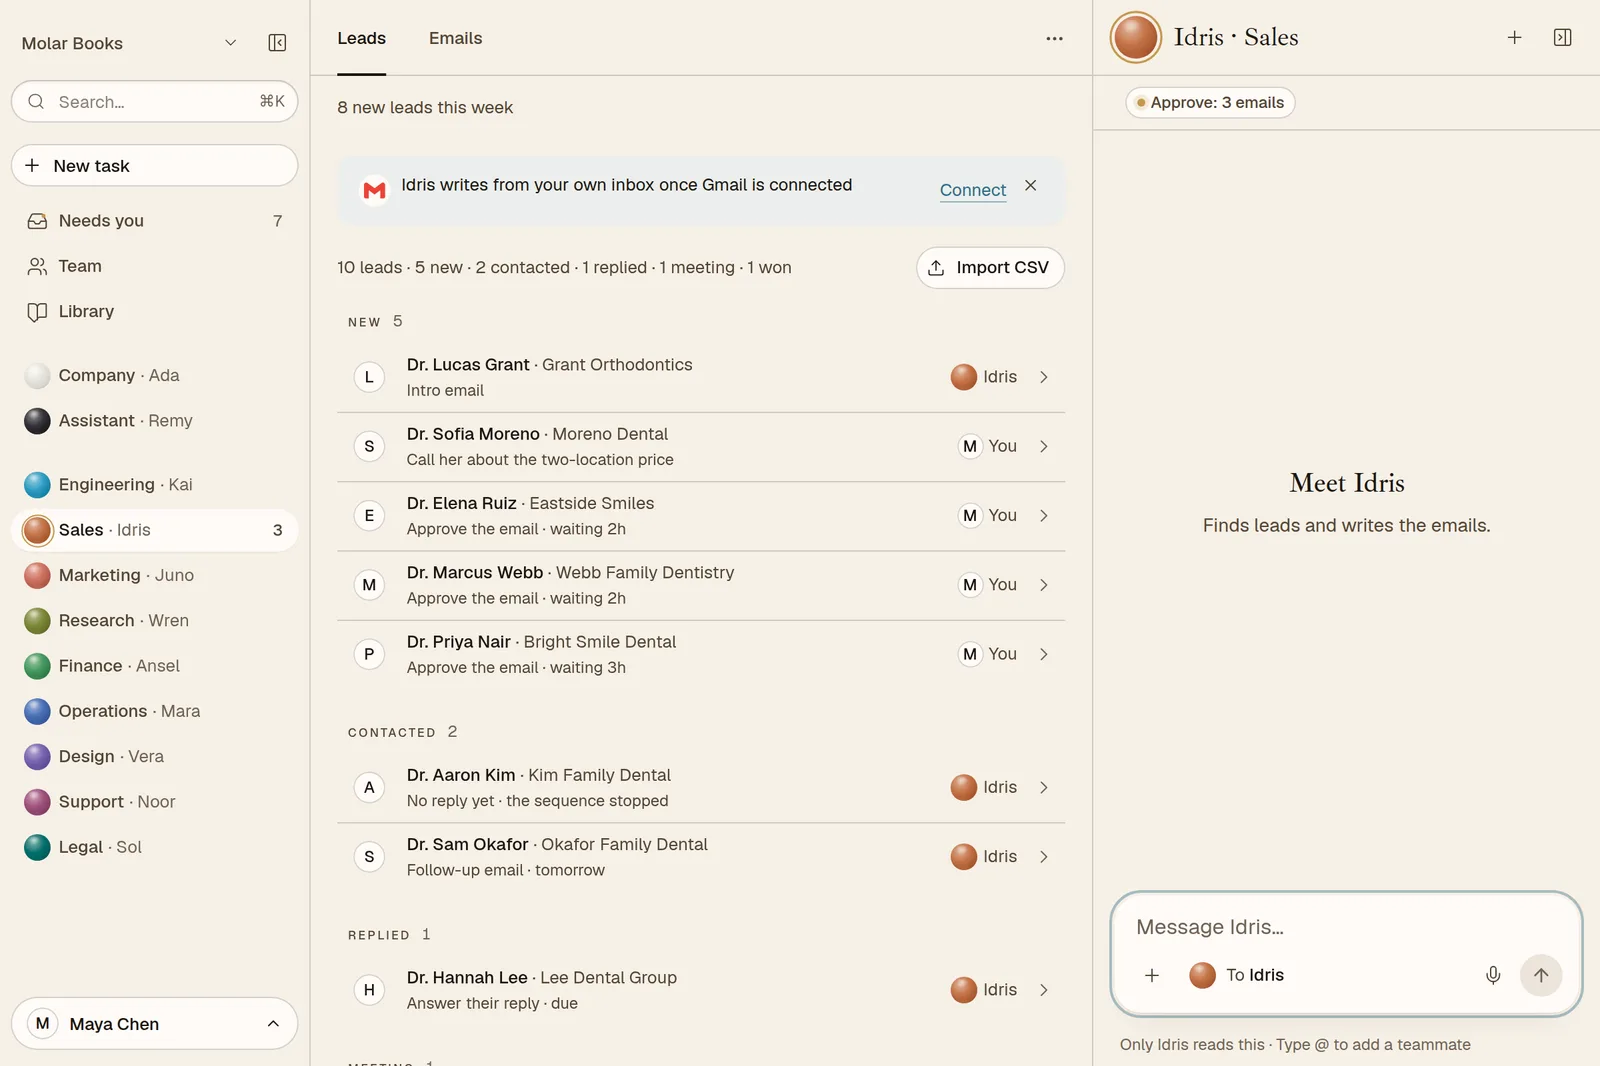1600x1066 pixels.
Task: Click the A avatar for Aaron Kim
Action: [x=369, y=788]
